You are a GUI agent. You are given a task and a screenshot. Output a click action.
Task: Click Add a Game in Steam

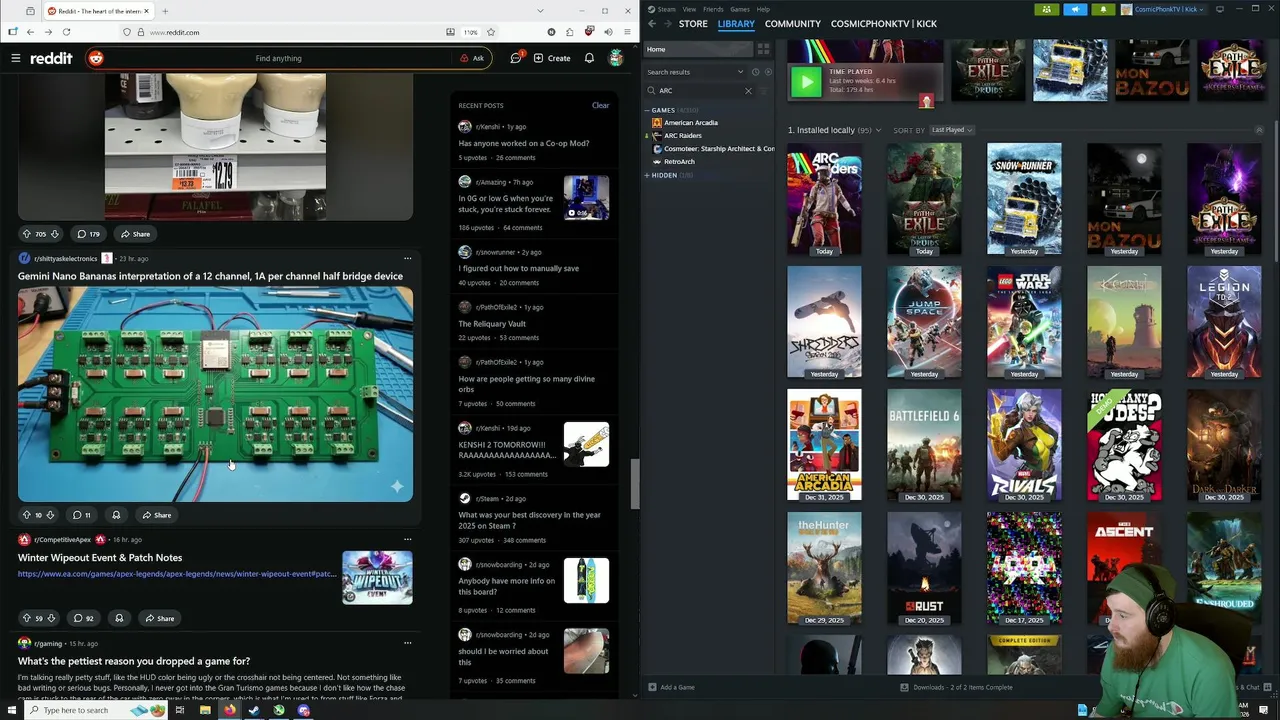pos(671,687)
